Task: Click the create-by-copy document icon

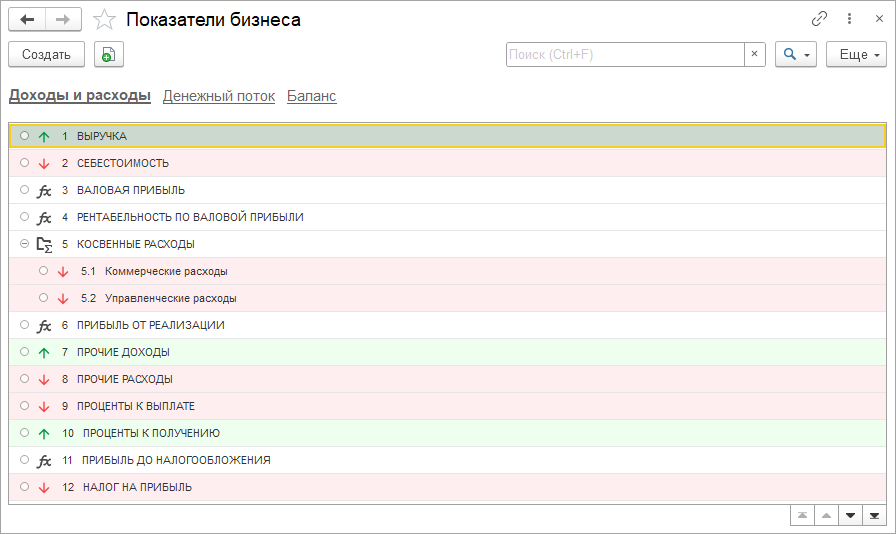Action: (x=108, y=55)
